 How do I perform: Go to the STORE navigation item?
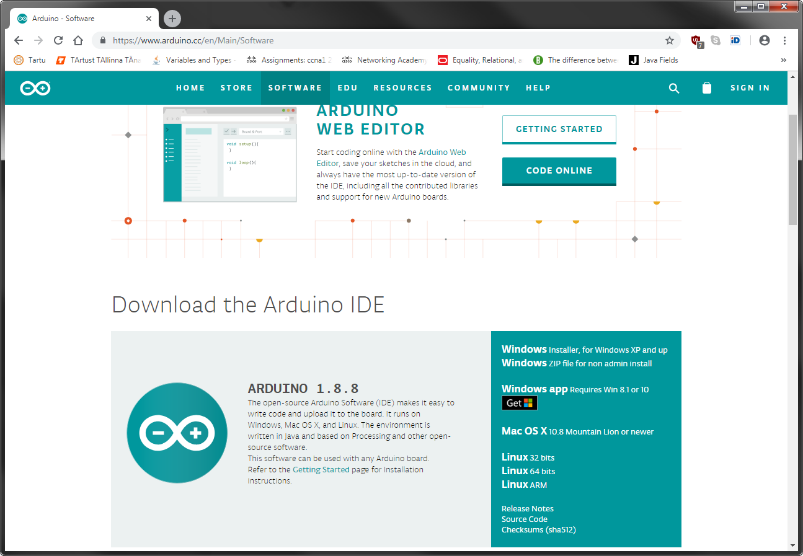pos(236,88)
